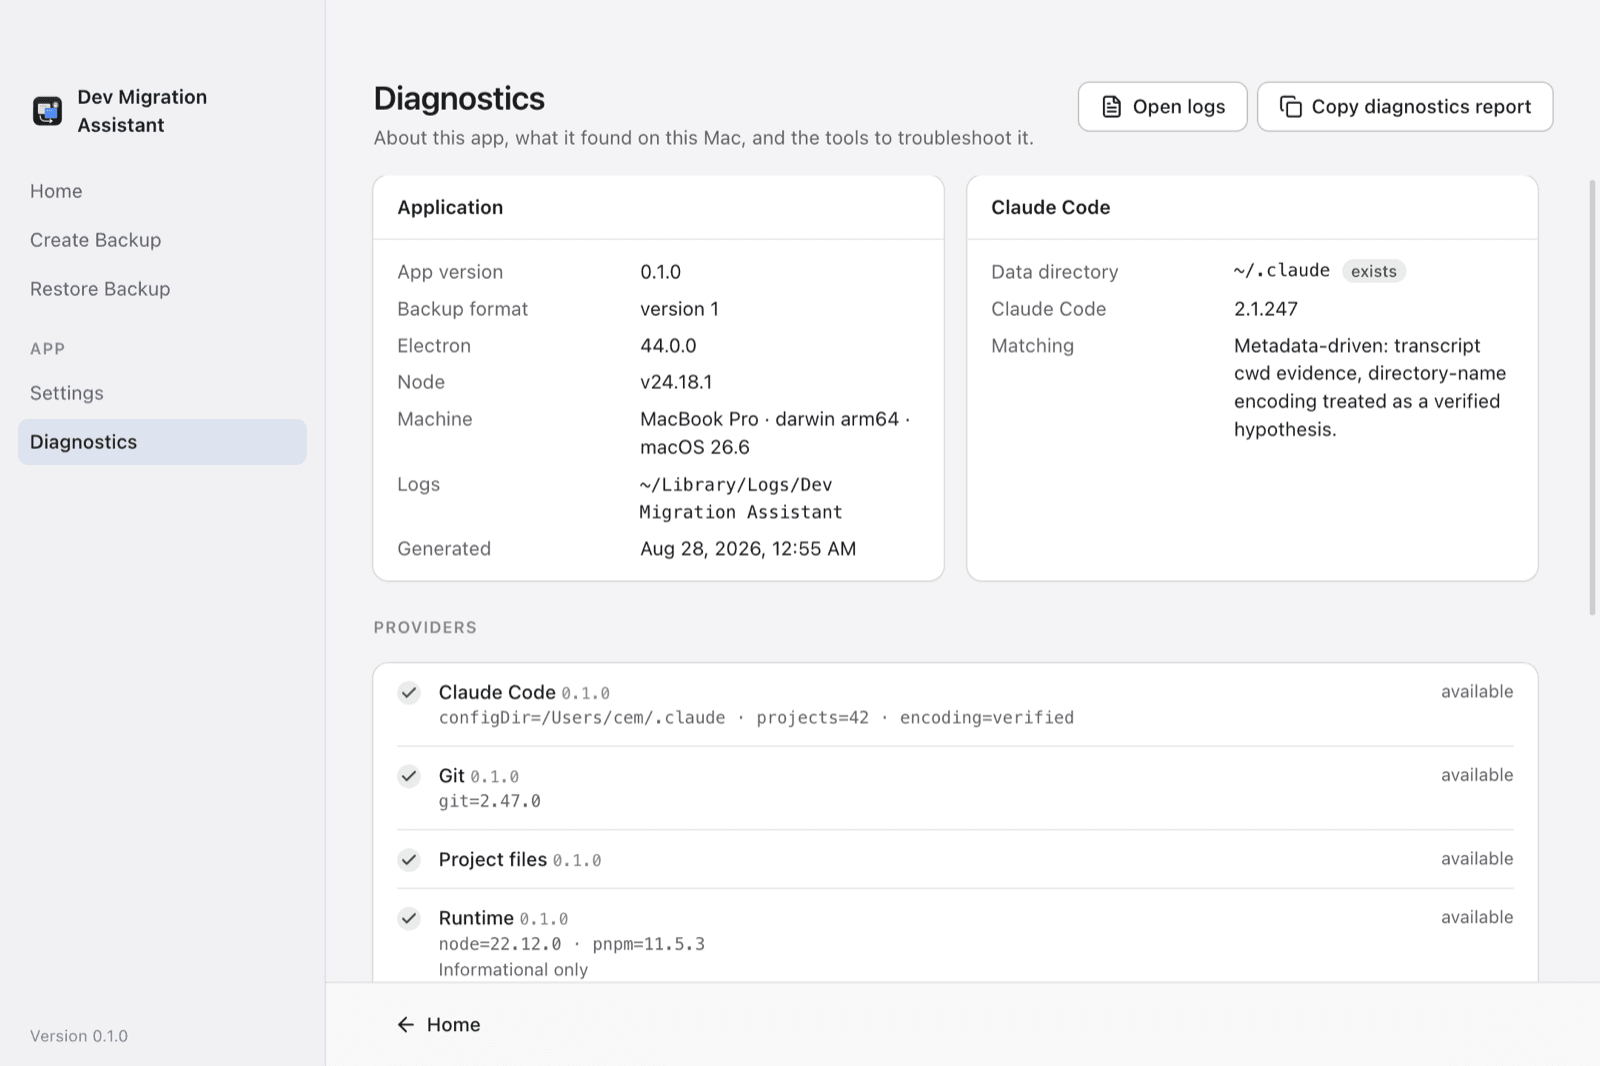Screen dimensions: 1600x1066
Task: Click the document icon on Open logs
Action: (x=1111, y=107)
